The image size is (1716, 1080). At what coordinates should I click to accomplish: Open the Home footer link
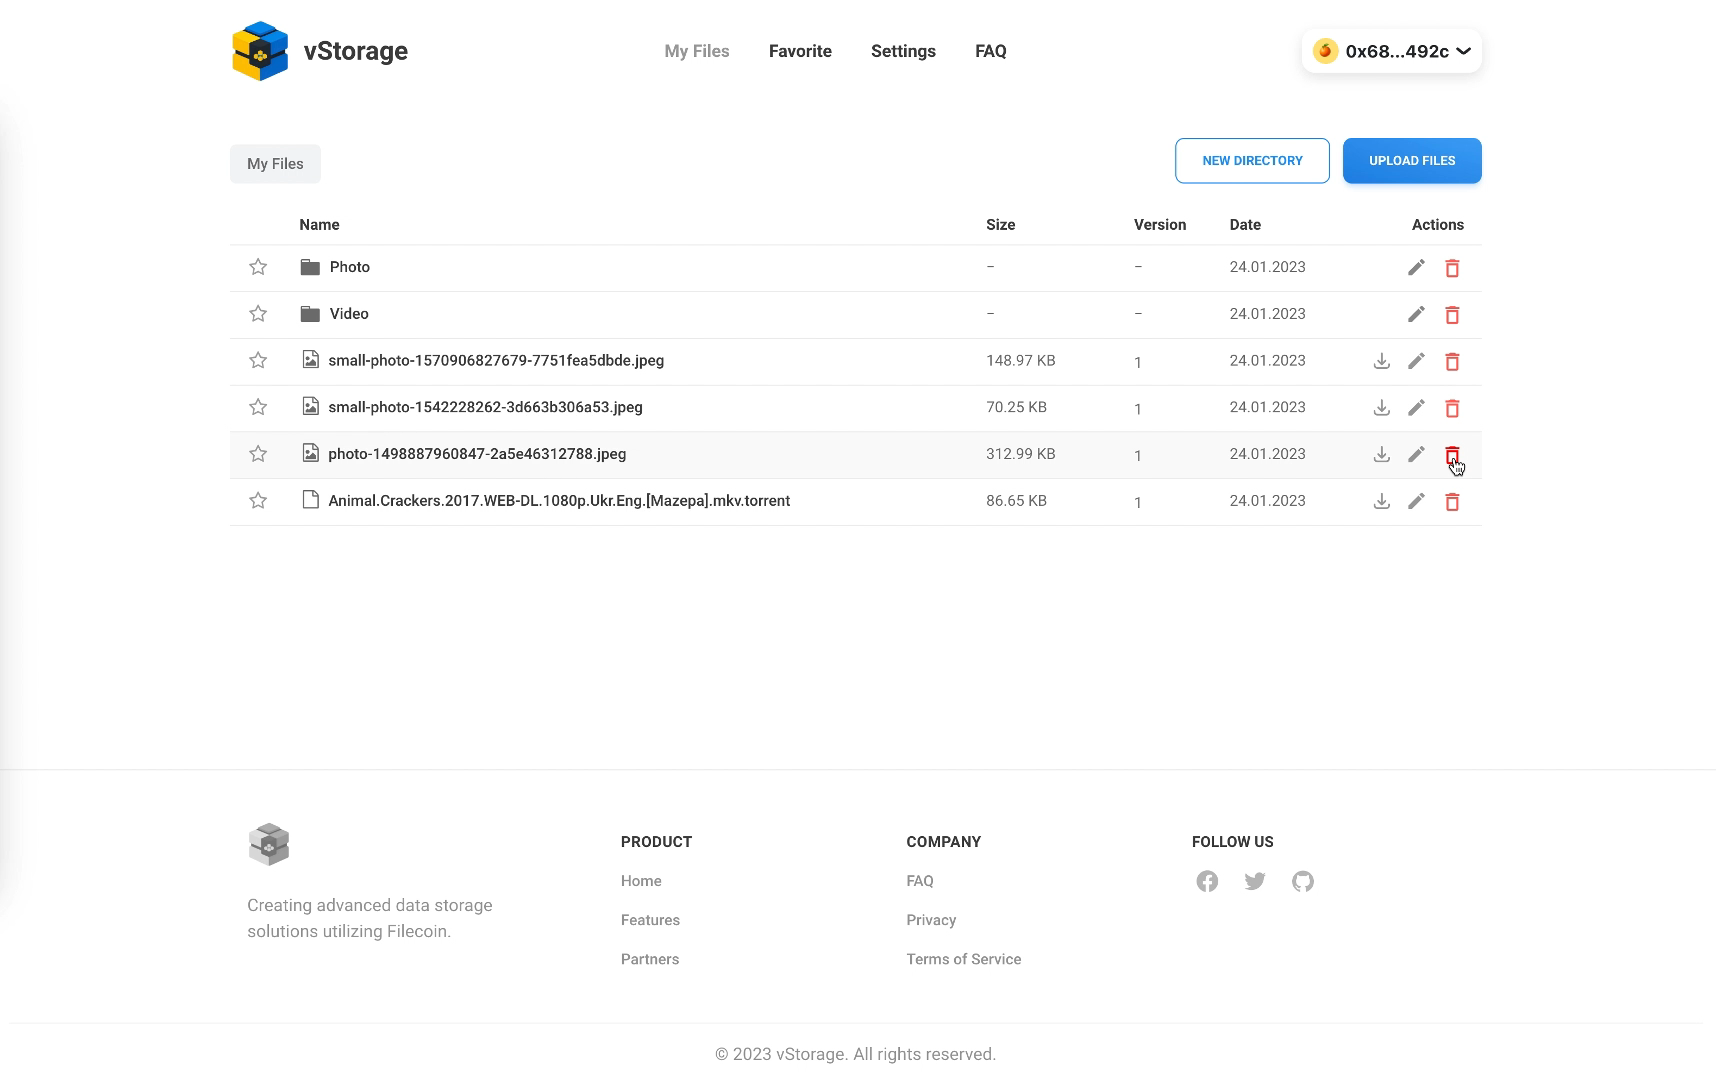(x=641, y=881)
